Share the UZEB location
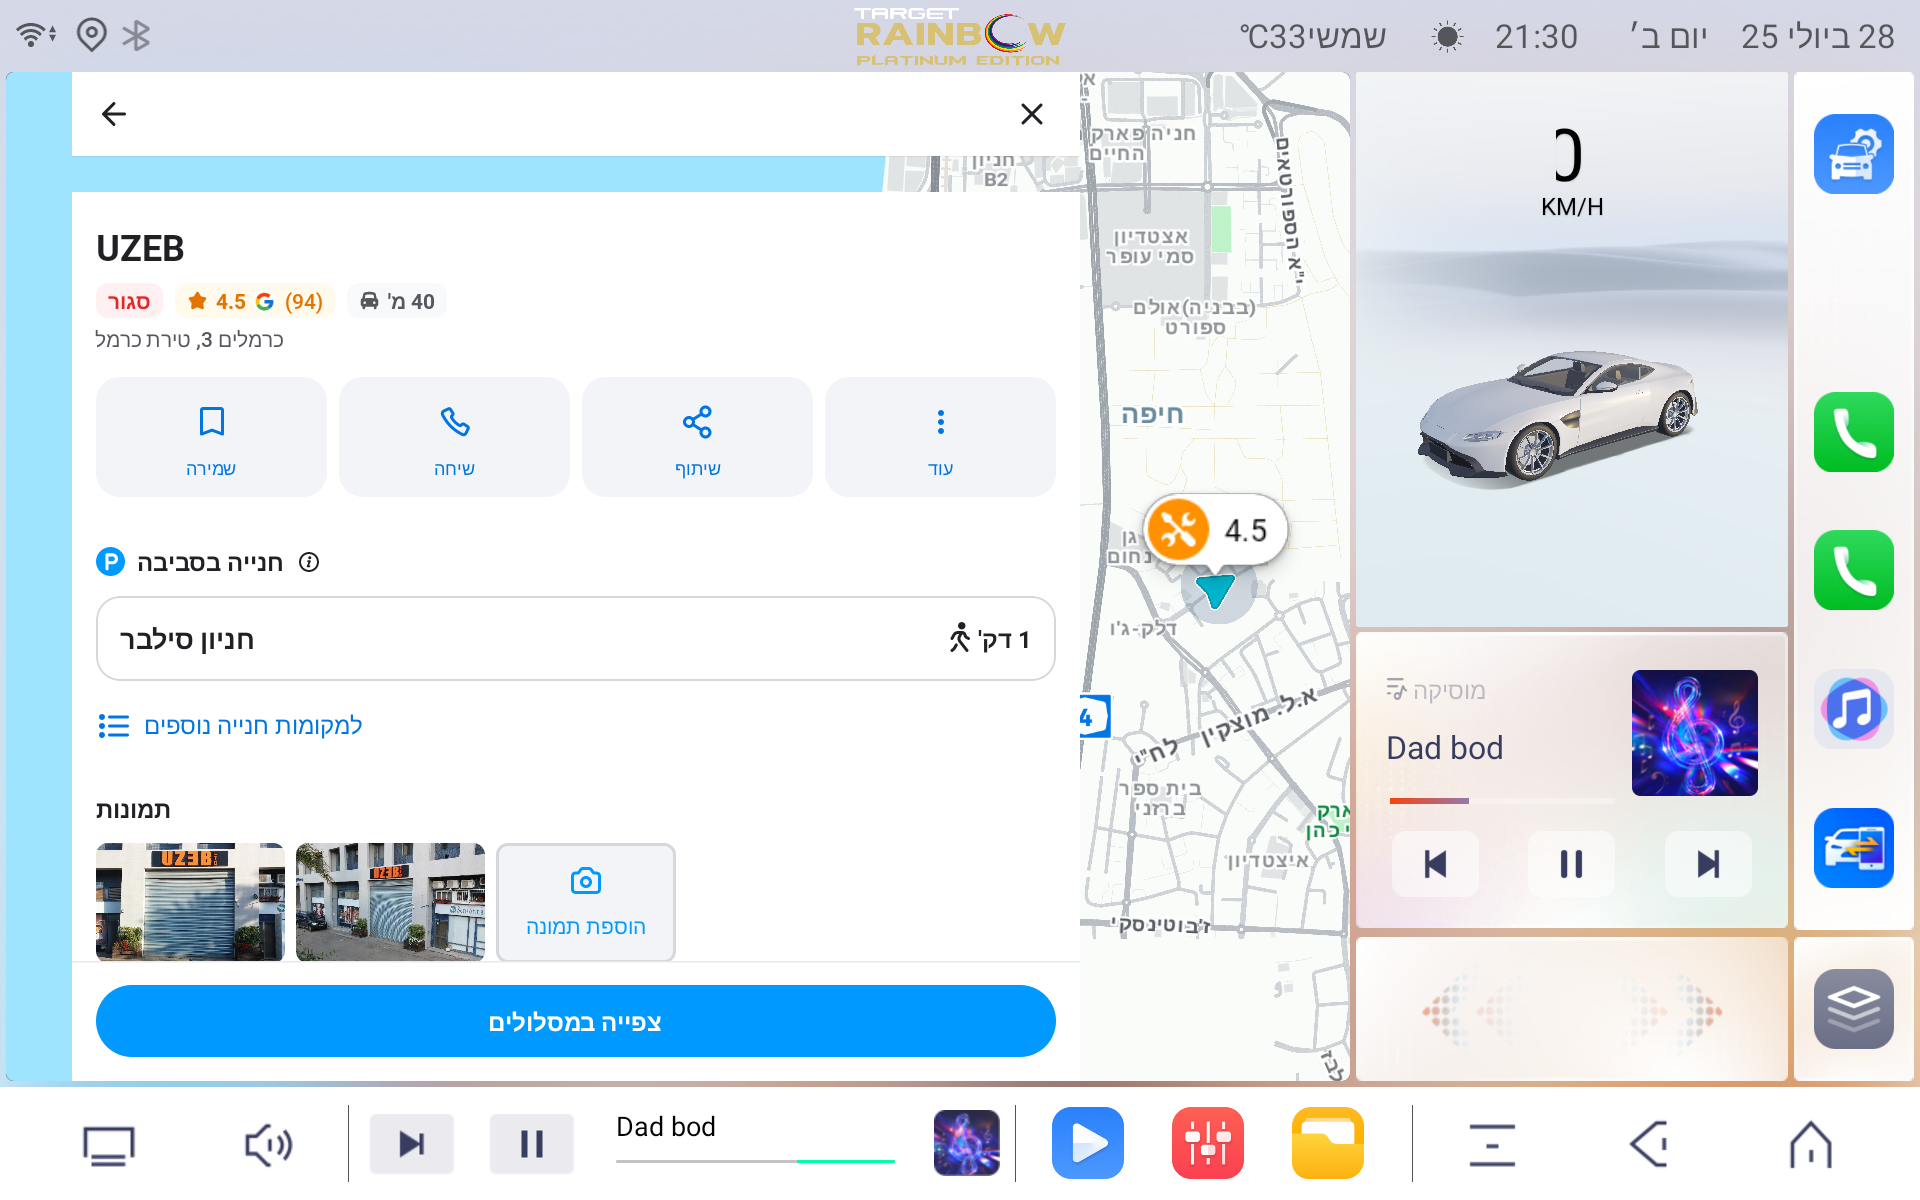This screenshot has height=1200, width=1920. coord(697,437)
